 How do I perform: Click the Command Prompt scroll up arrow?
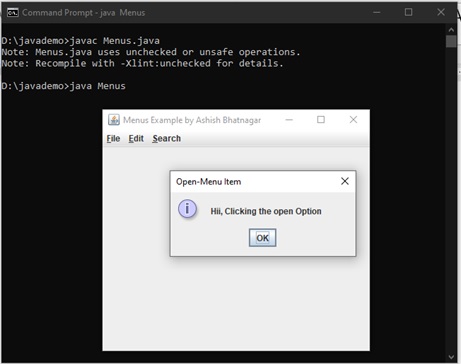[451, 30]
